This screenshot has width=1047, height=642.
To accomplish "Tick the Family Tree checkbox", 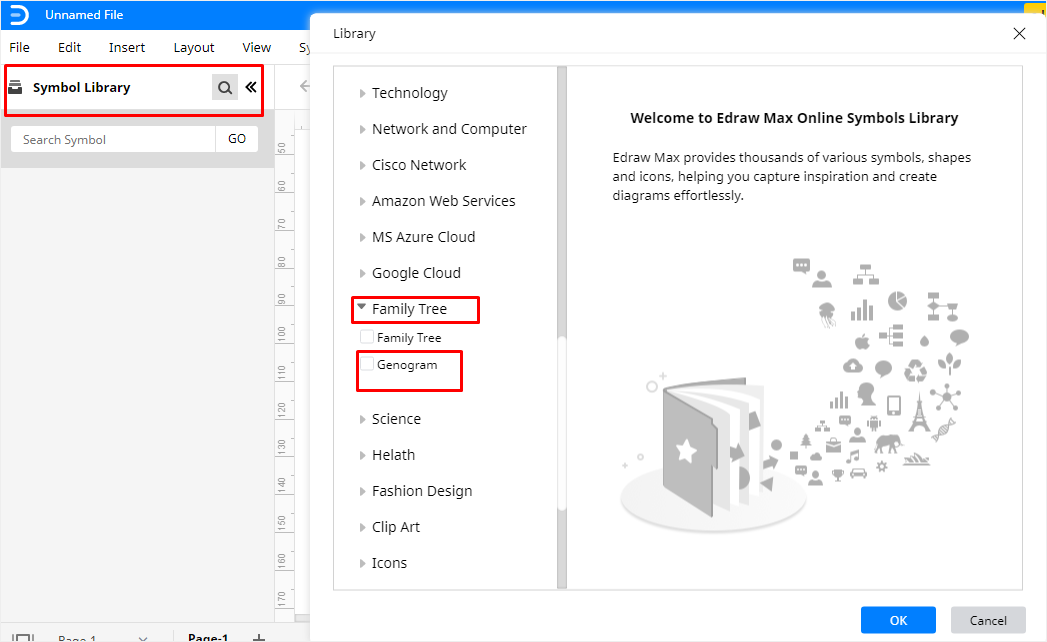I will tap(367, 337).
